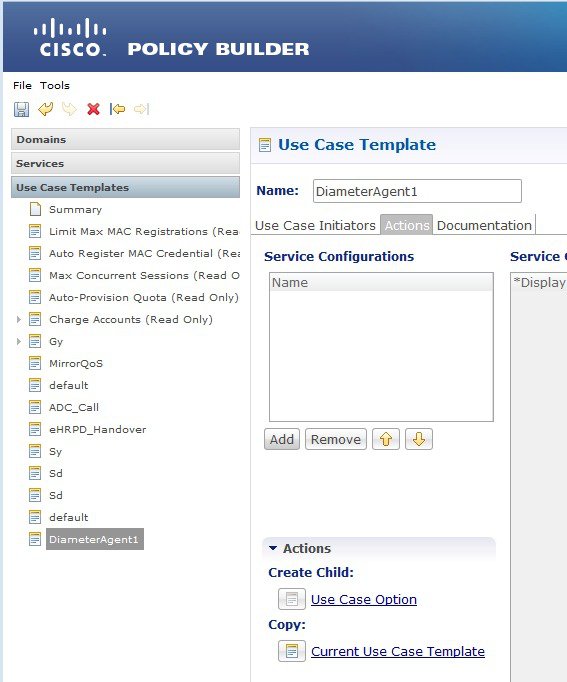Open the Use Case Option link
The width and height of the screenshot is (567, 682).
click(x=364, y=599)
